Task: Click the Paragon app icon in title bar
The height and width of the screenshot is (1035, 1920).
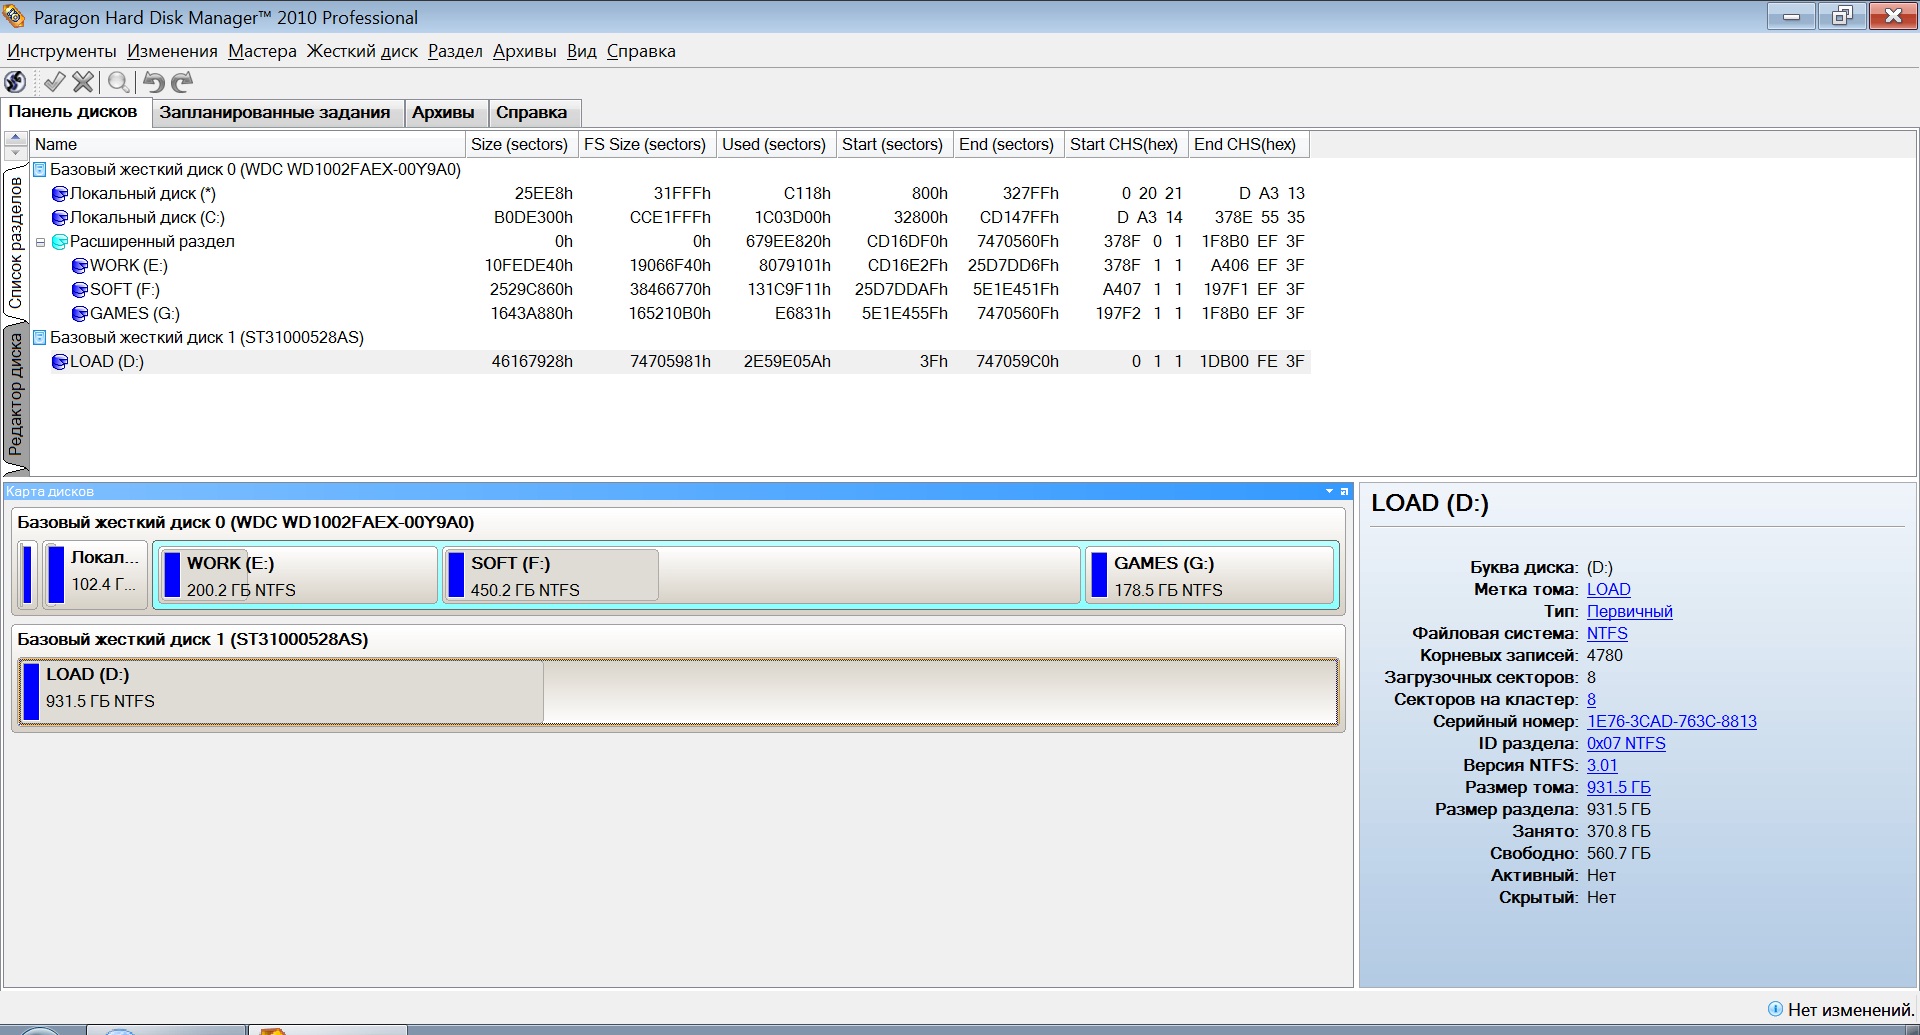Action: coord(15,17)
